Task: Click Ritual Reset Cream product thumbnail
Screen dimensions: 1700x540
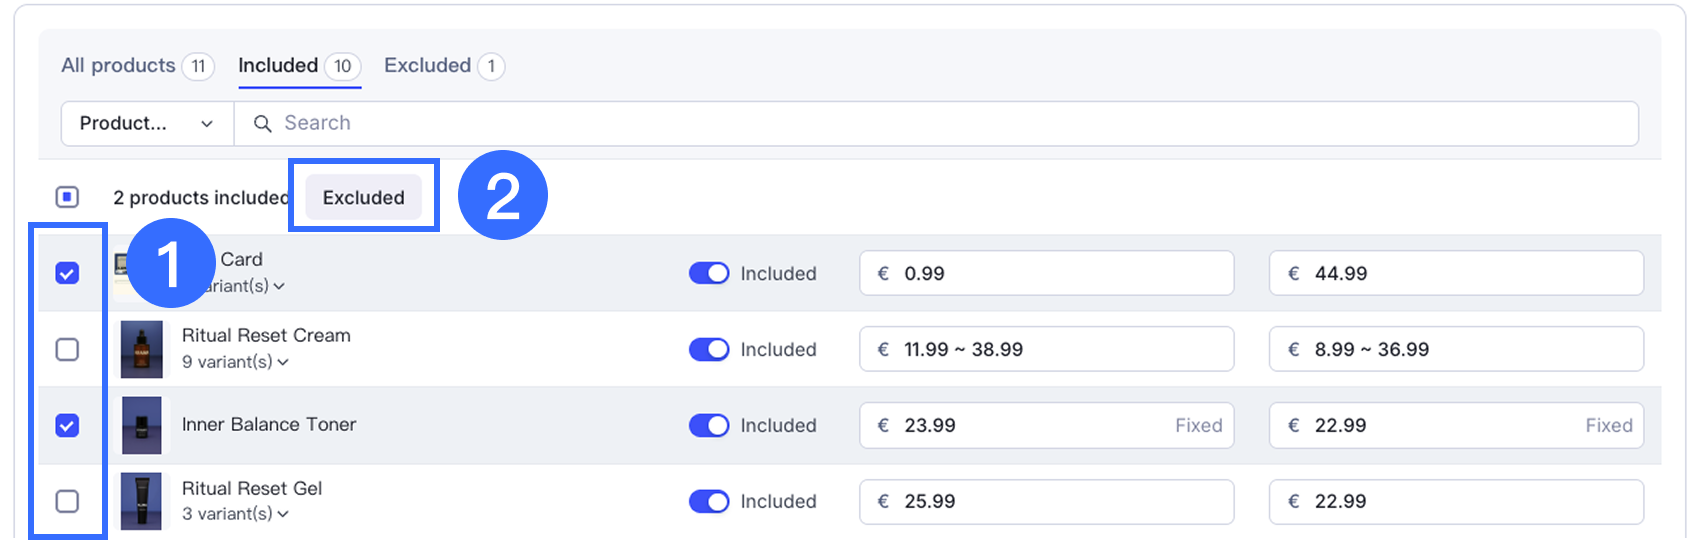Action: pos(141,349)
